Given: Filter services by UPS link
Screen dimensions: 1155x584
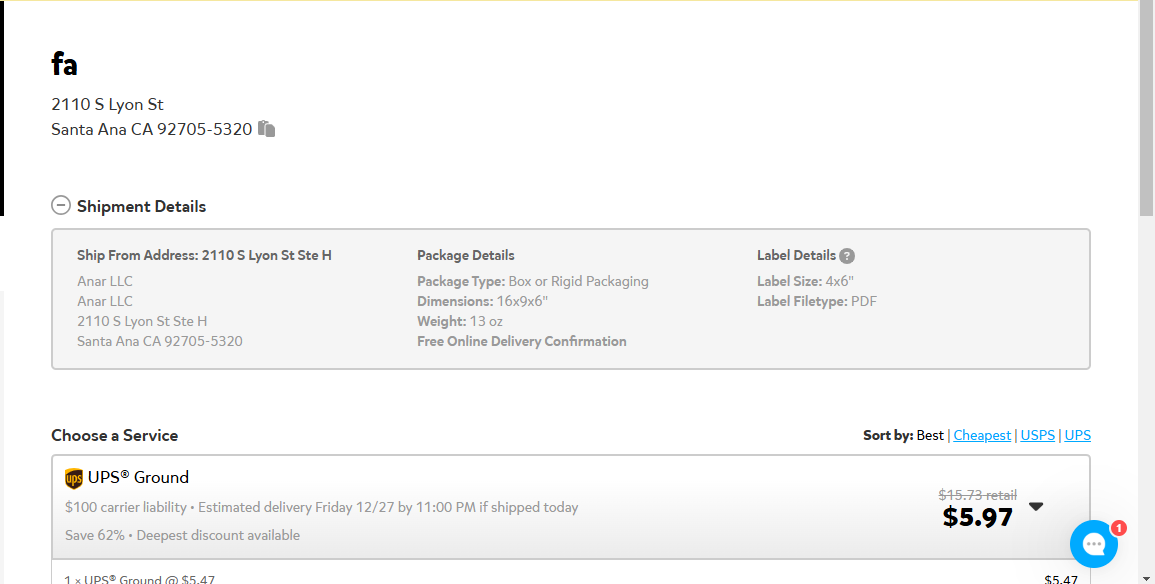Looking at the screenshot, I should (x=1078, y=435).
